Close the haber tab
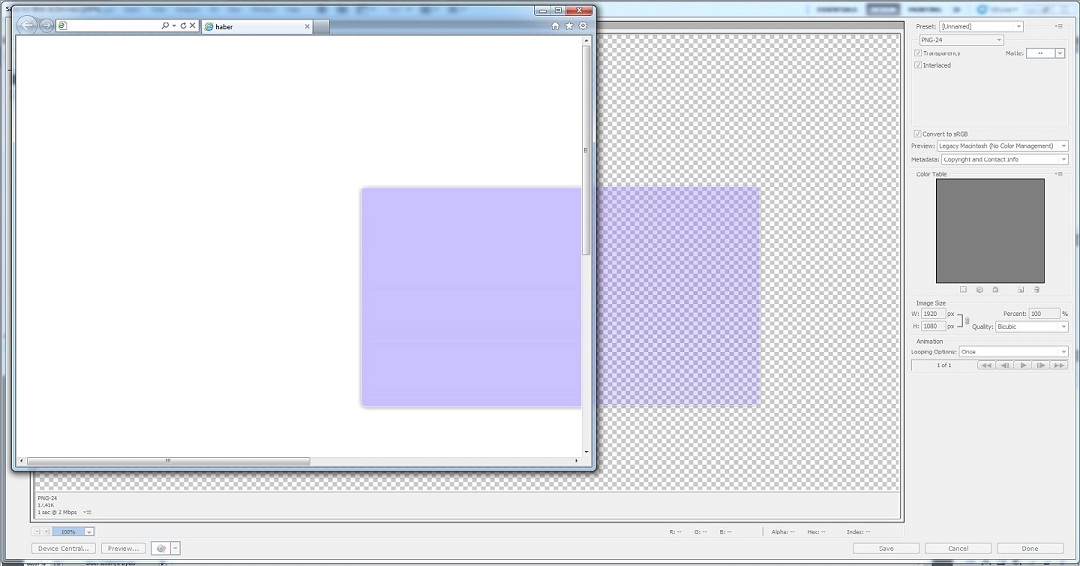 [308, 27]
